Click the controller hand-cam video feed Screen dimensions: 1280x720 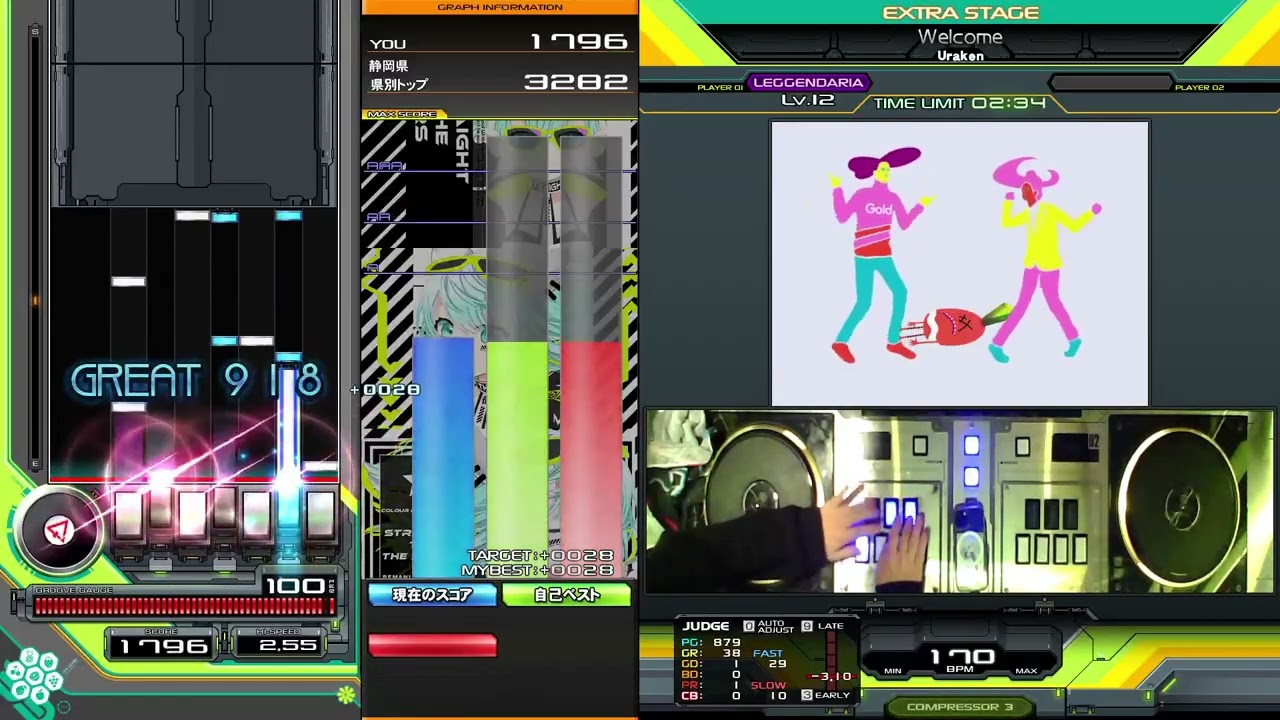(x=960, y=502)
